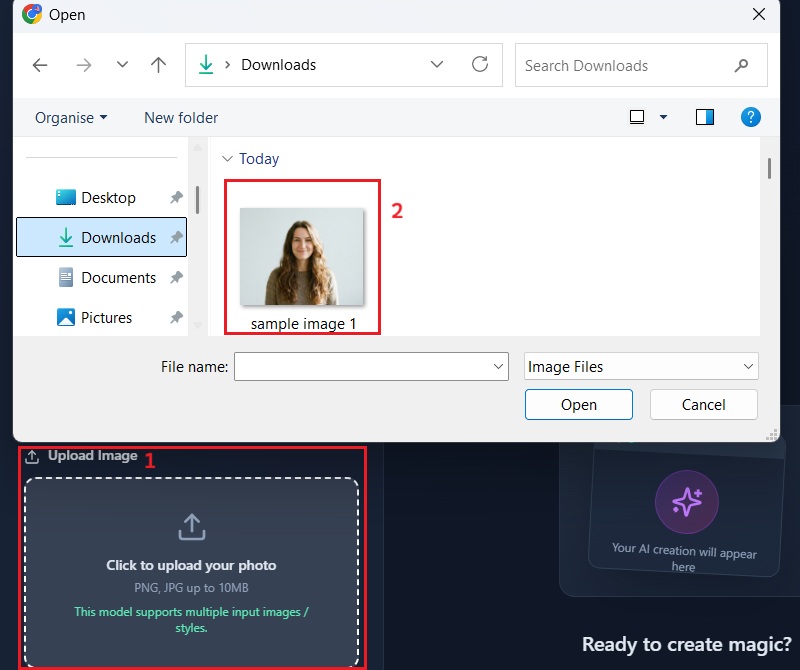
Task: Open the blue help icon
Action: (751, 117)
